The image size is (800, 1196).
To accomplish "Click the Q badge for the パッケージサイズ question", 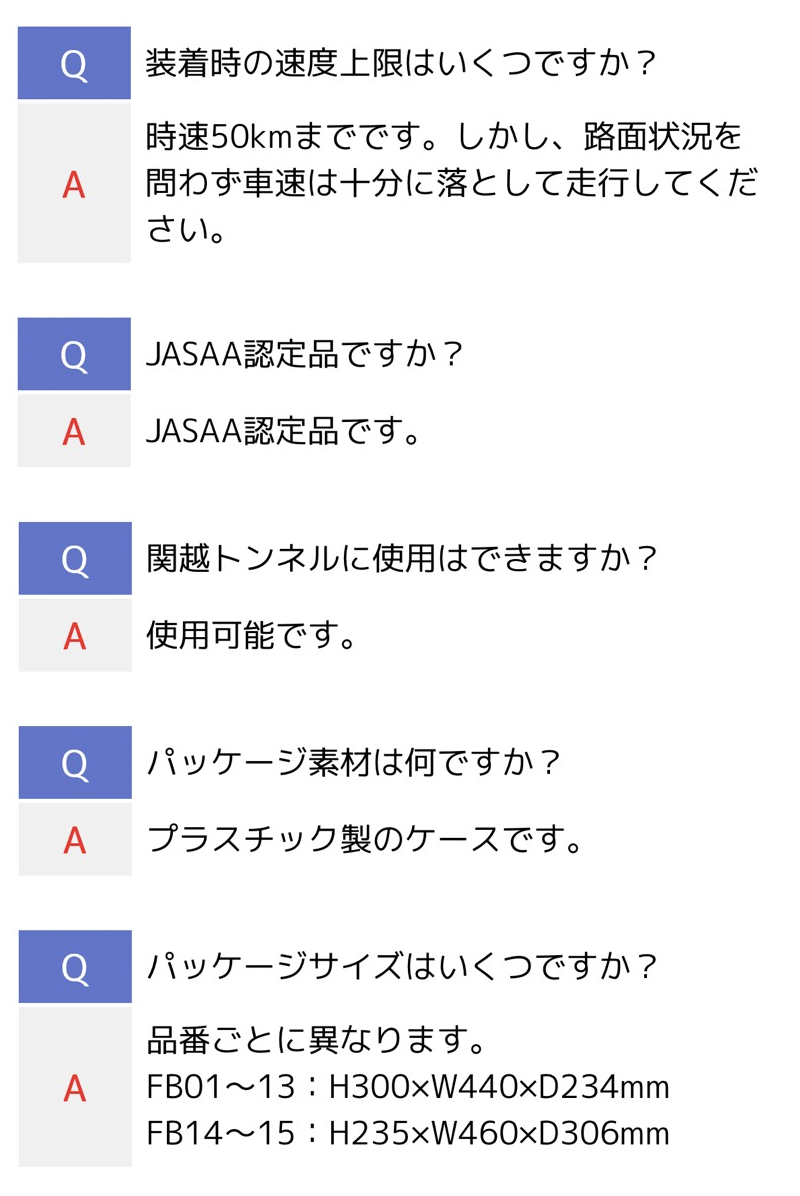I will click(74, 967).
